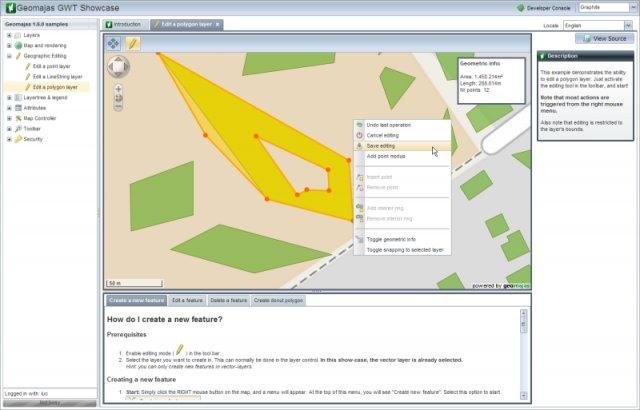Click the Description panel header
The image size is (640, 410).
coord(585,56)
